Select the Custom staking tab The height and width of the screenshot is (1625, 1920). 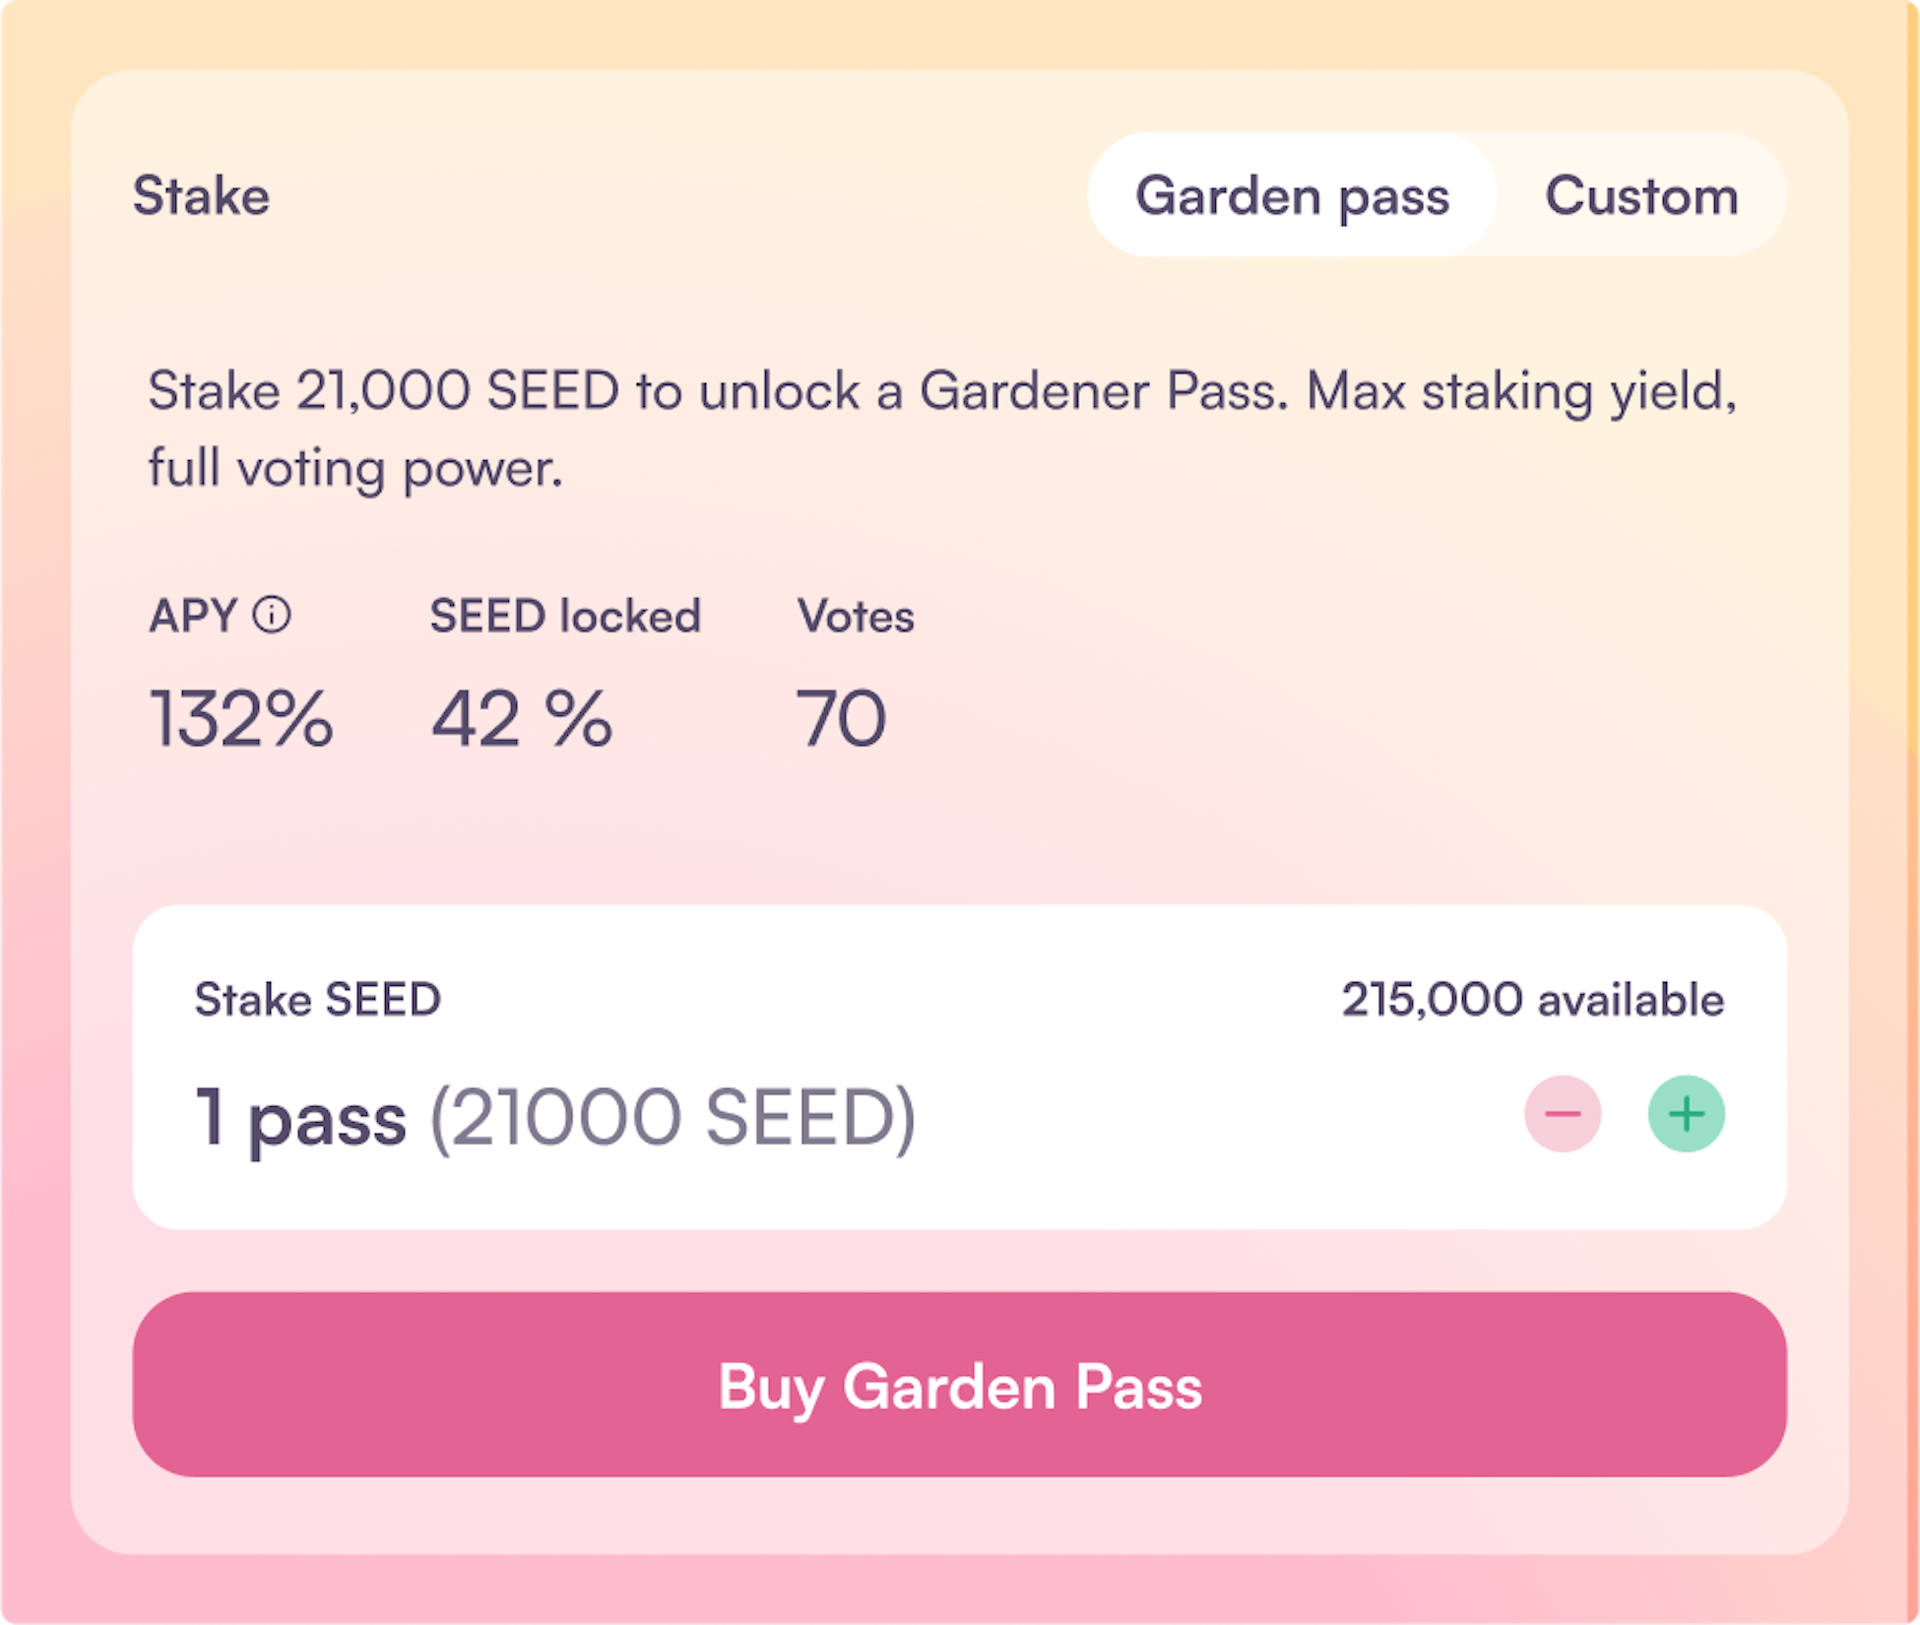[1641, 195]
